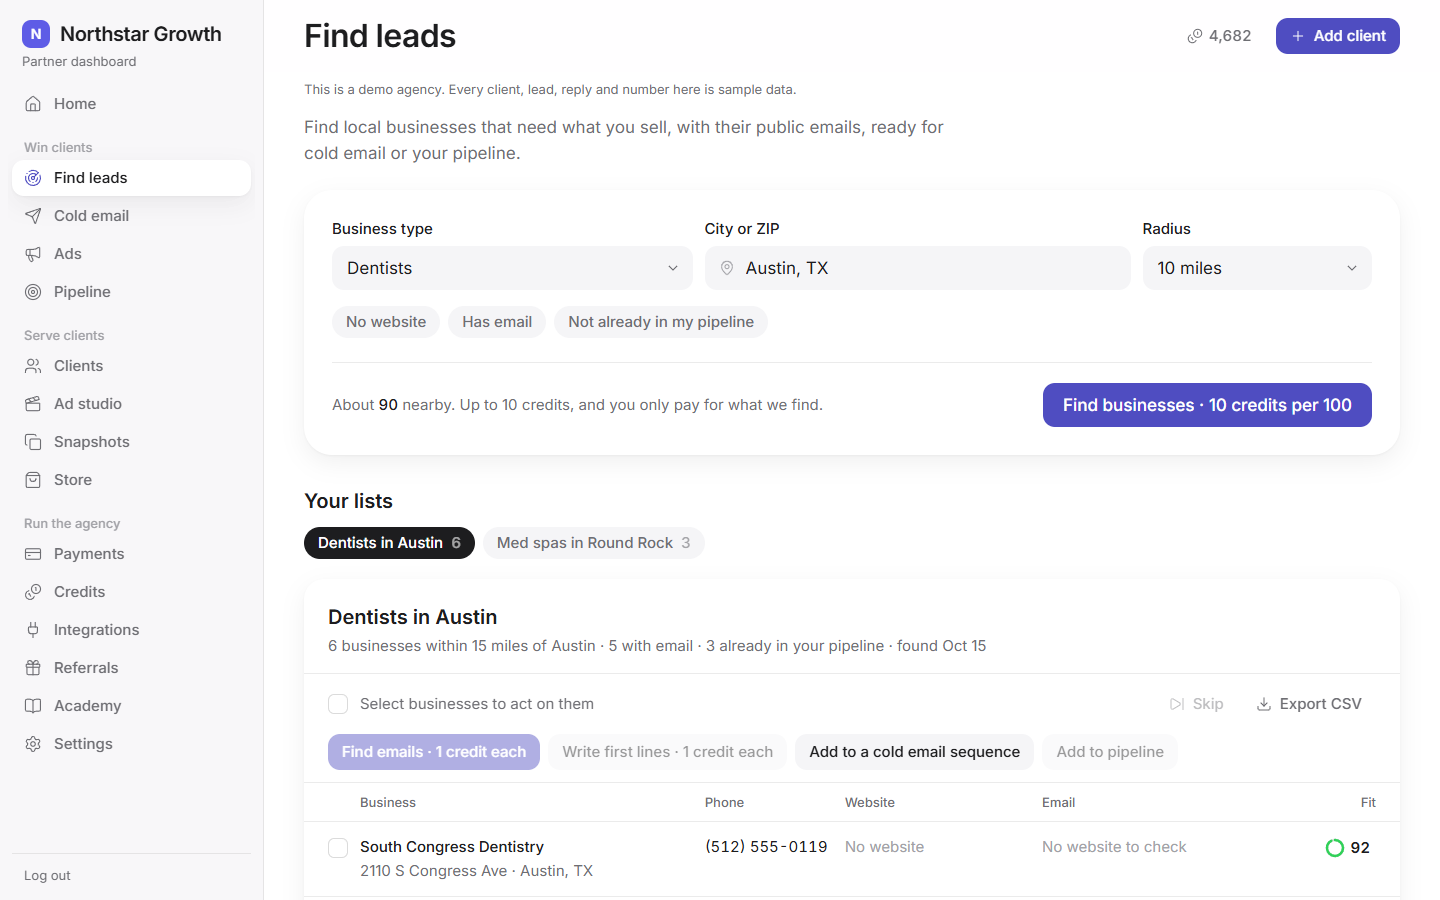Navigate to Clients
This screenshot has height=900, width=1440.
point(131,366)
